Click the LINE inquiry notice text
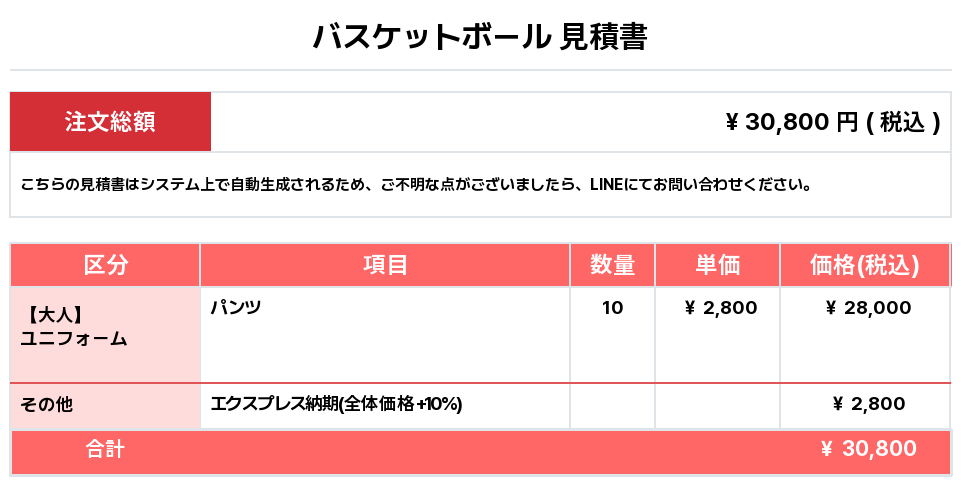961x486 pixels. pos(417,184)
